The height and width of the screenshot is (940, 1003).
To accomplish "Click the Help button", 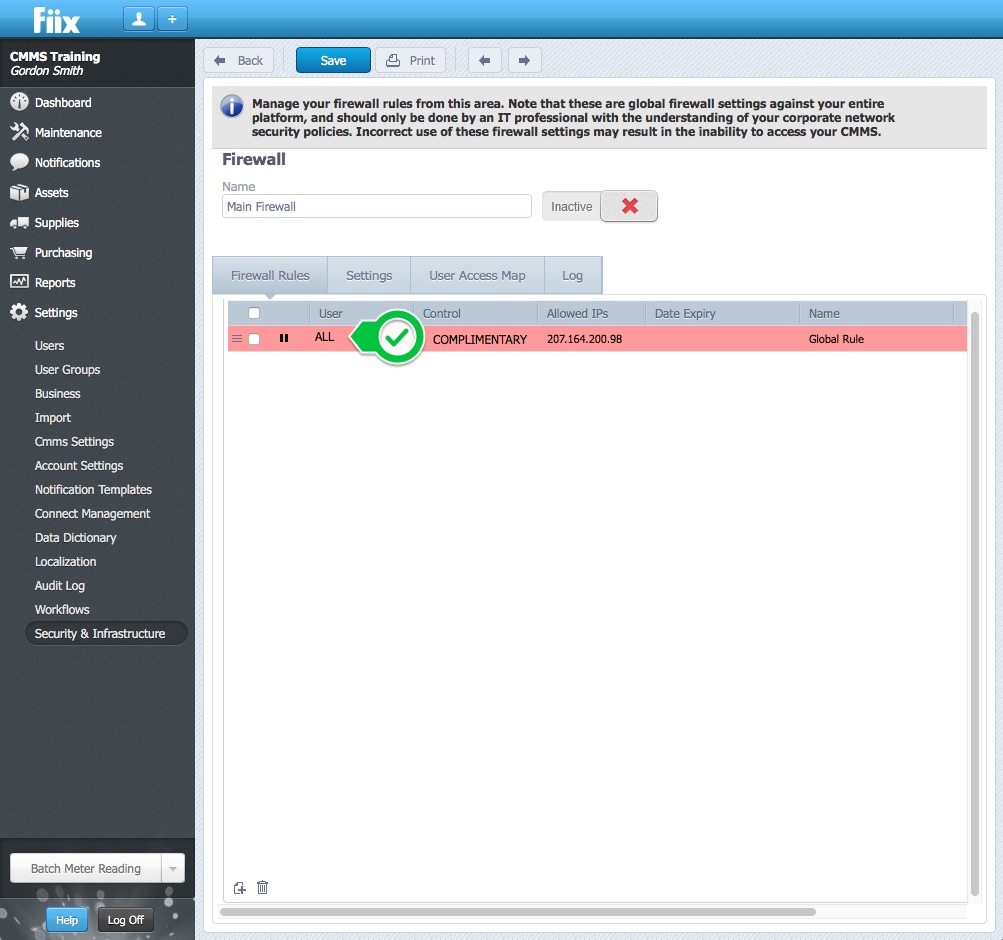I will tap(67, 920).
